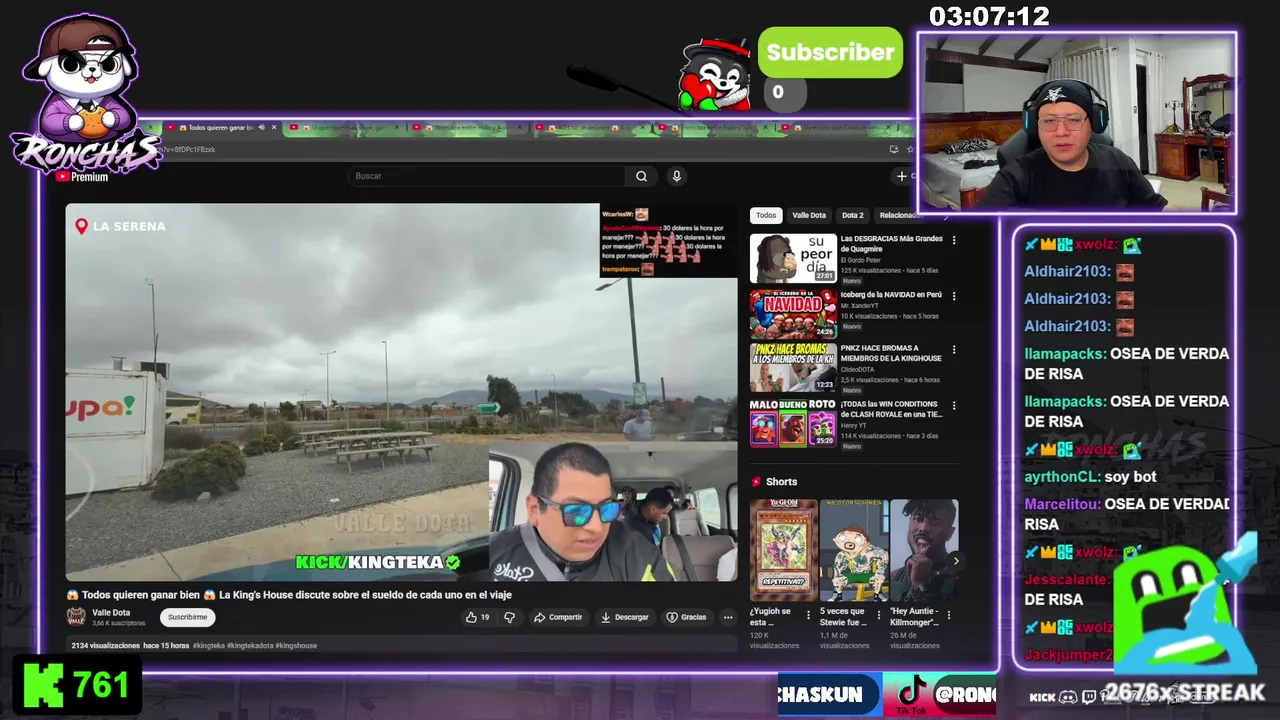Click the #kingshouse hashtag
The image size is (1280, 720).
coord(296,646)
